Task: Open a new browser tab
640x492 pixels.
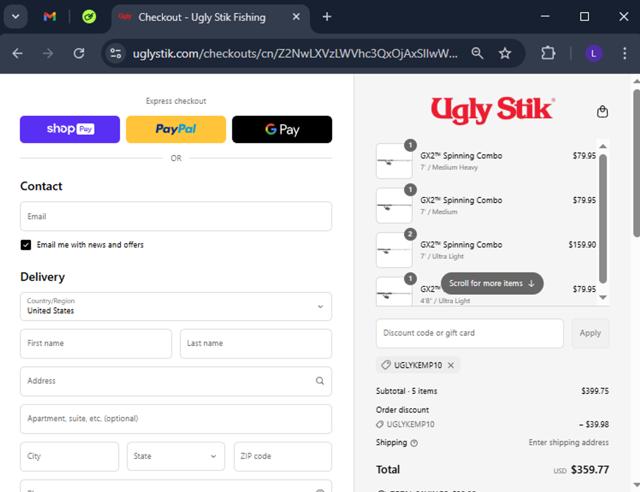Action: click(327, 17)
